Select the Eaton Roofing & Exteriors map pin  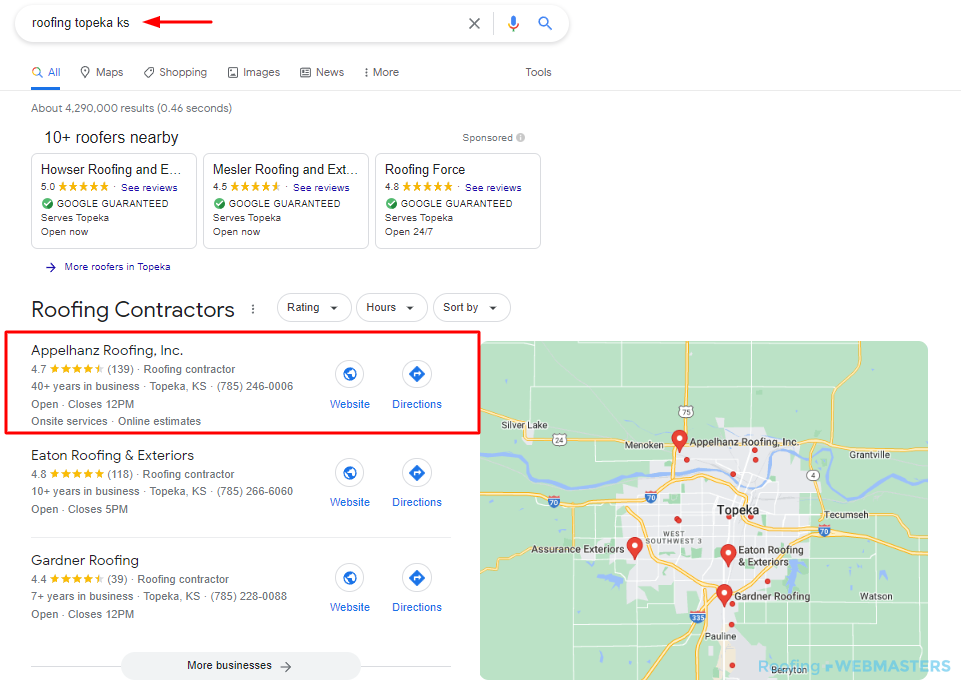[728, 554]
